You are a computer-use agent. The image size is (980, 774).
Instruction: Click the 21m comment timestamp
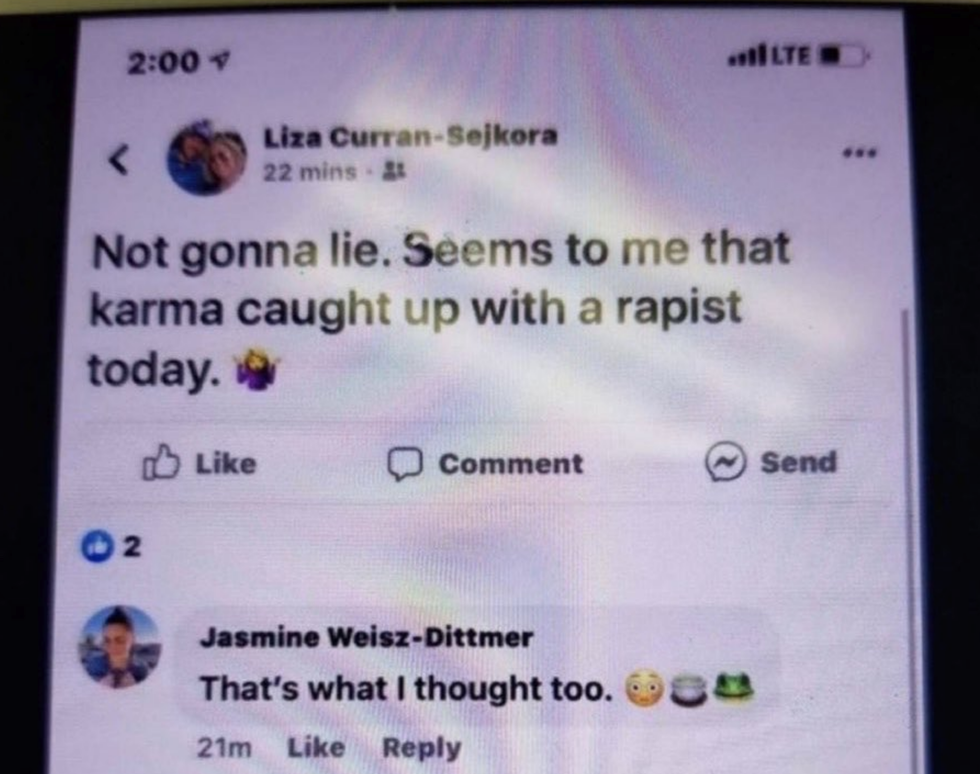click(224, 748)
